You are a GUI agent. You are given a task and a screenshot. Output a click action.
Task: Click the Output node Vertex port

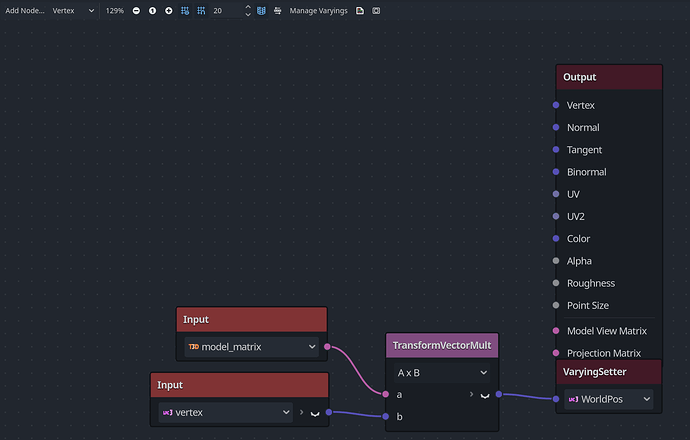pyautogui.click(x=556, y=105)
